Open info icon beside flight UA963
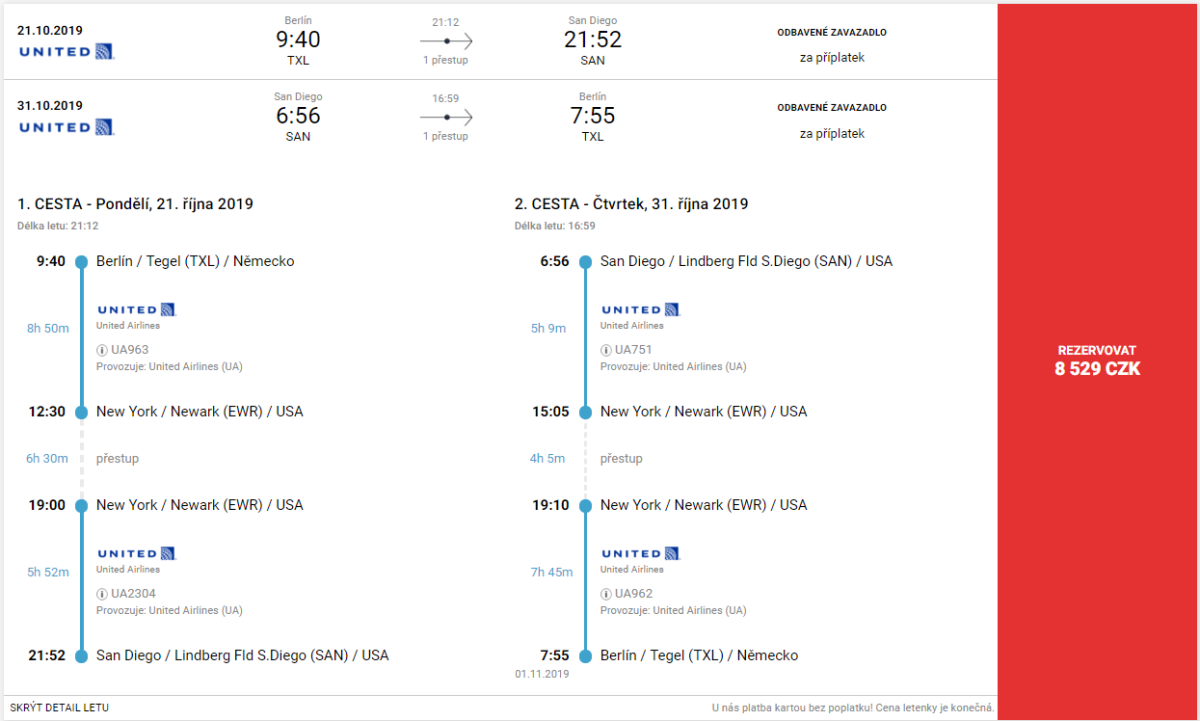The width and height of the screenshot is (1200, 721). coord(102,350)
